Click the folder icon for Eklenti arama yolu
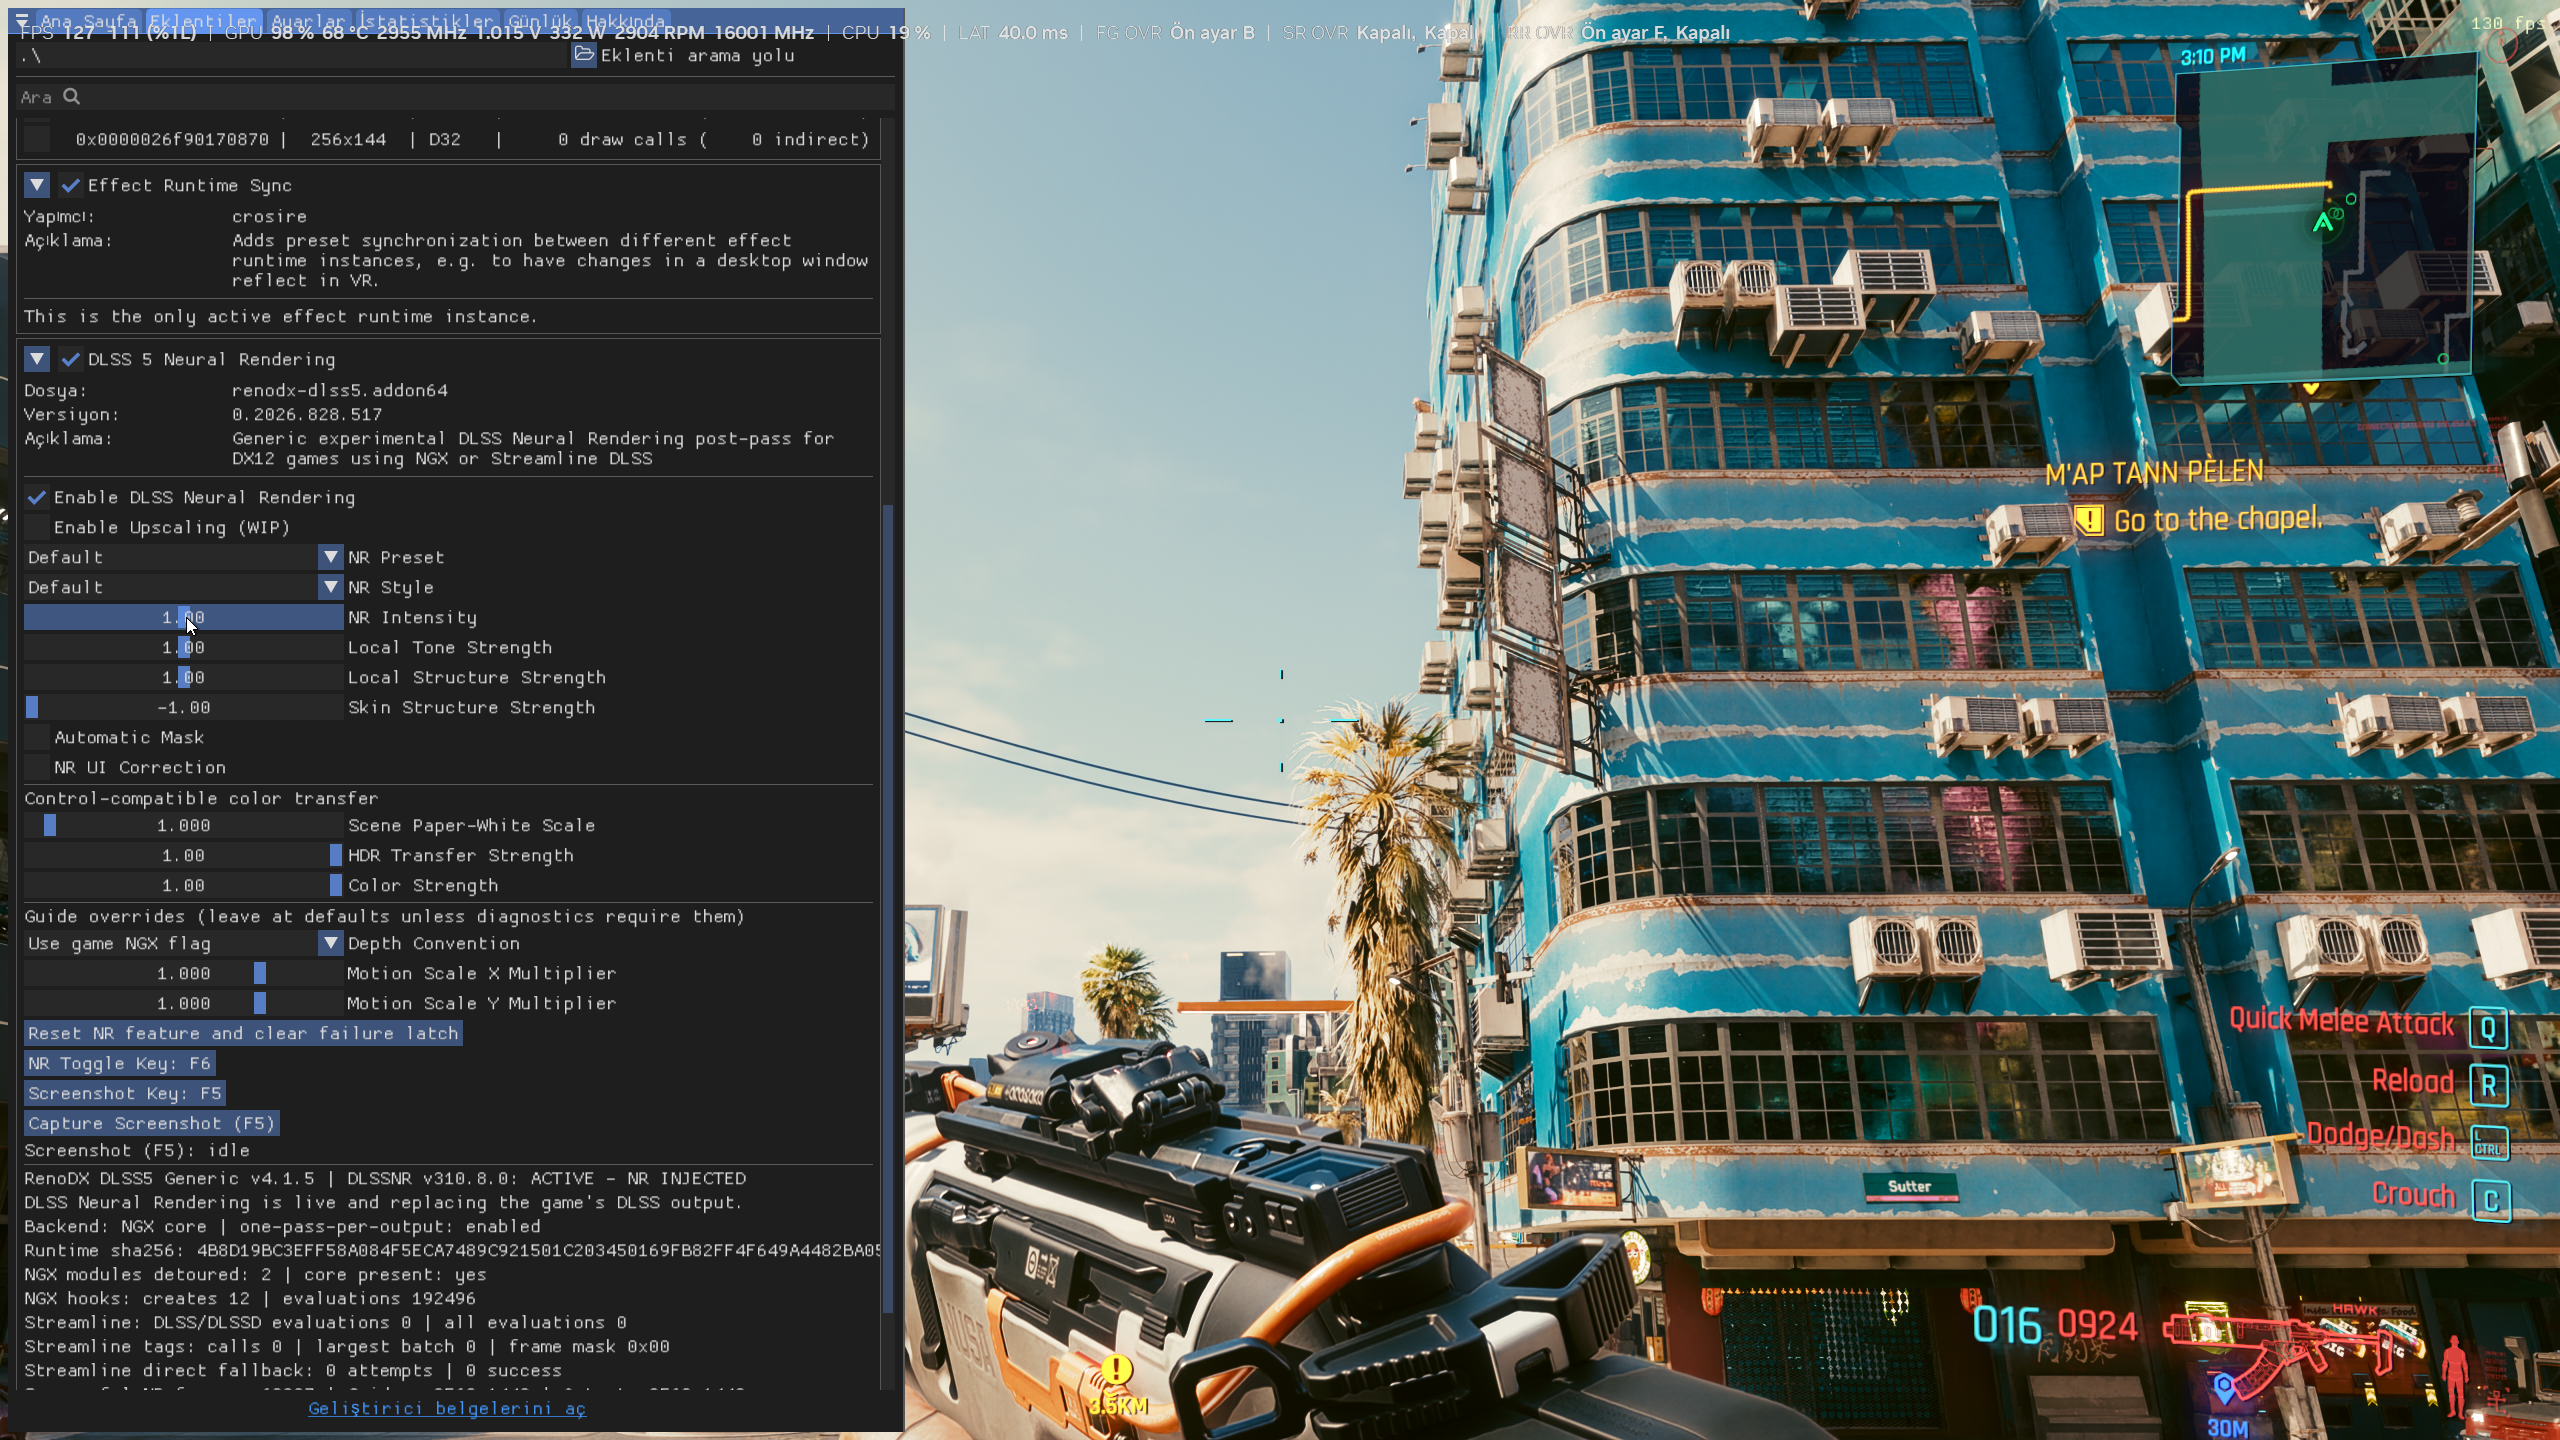The image size is (2560, 1440). pyautogui.click(x=583, y=55)
